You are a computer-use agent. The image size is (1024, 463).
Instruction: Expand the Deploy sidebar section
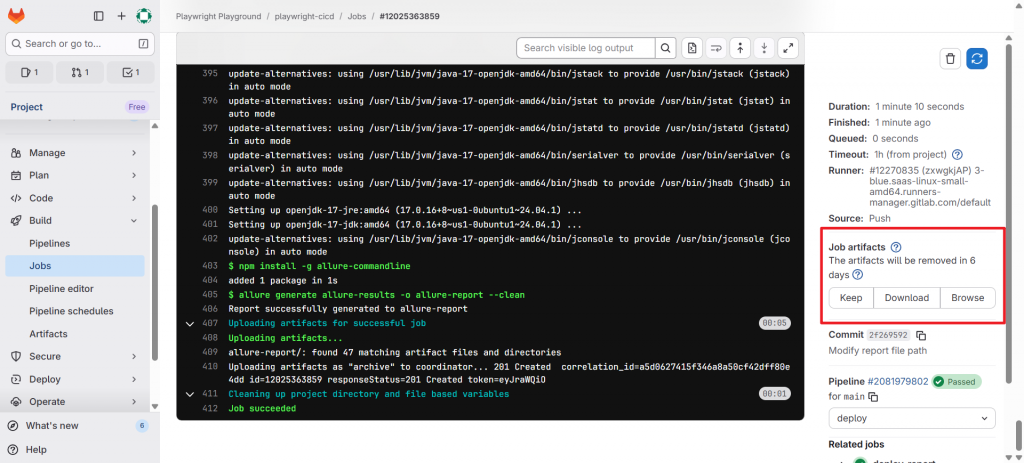click(x=74, y=379)
